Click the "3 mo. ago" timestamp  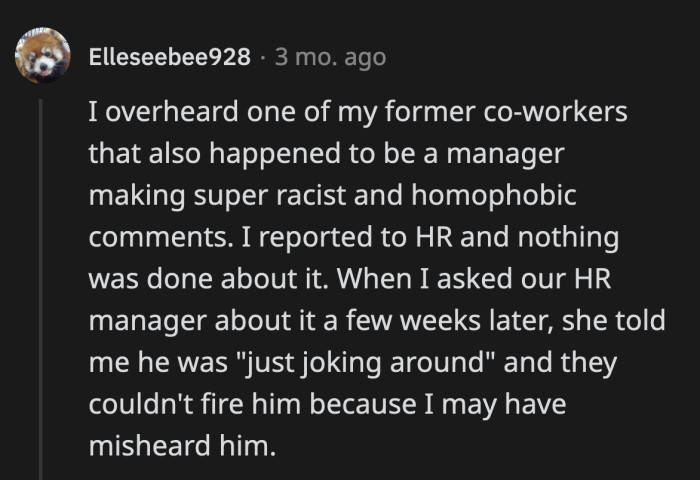(x=330, y=58)
